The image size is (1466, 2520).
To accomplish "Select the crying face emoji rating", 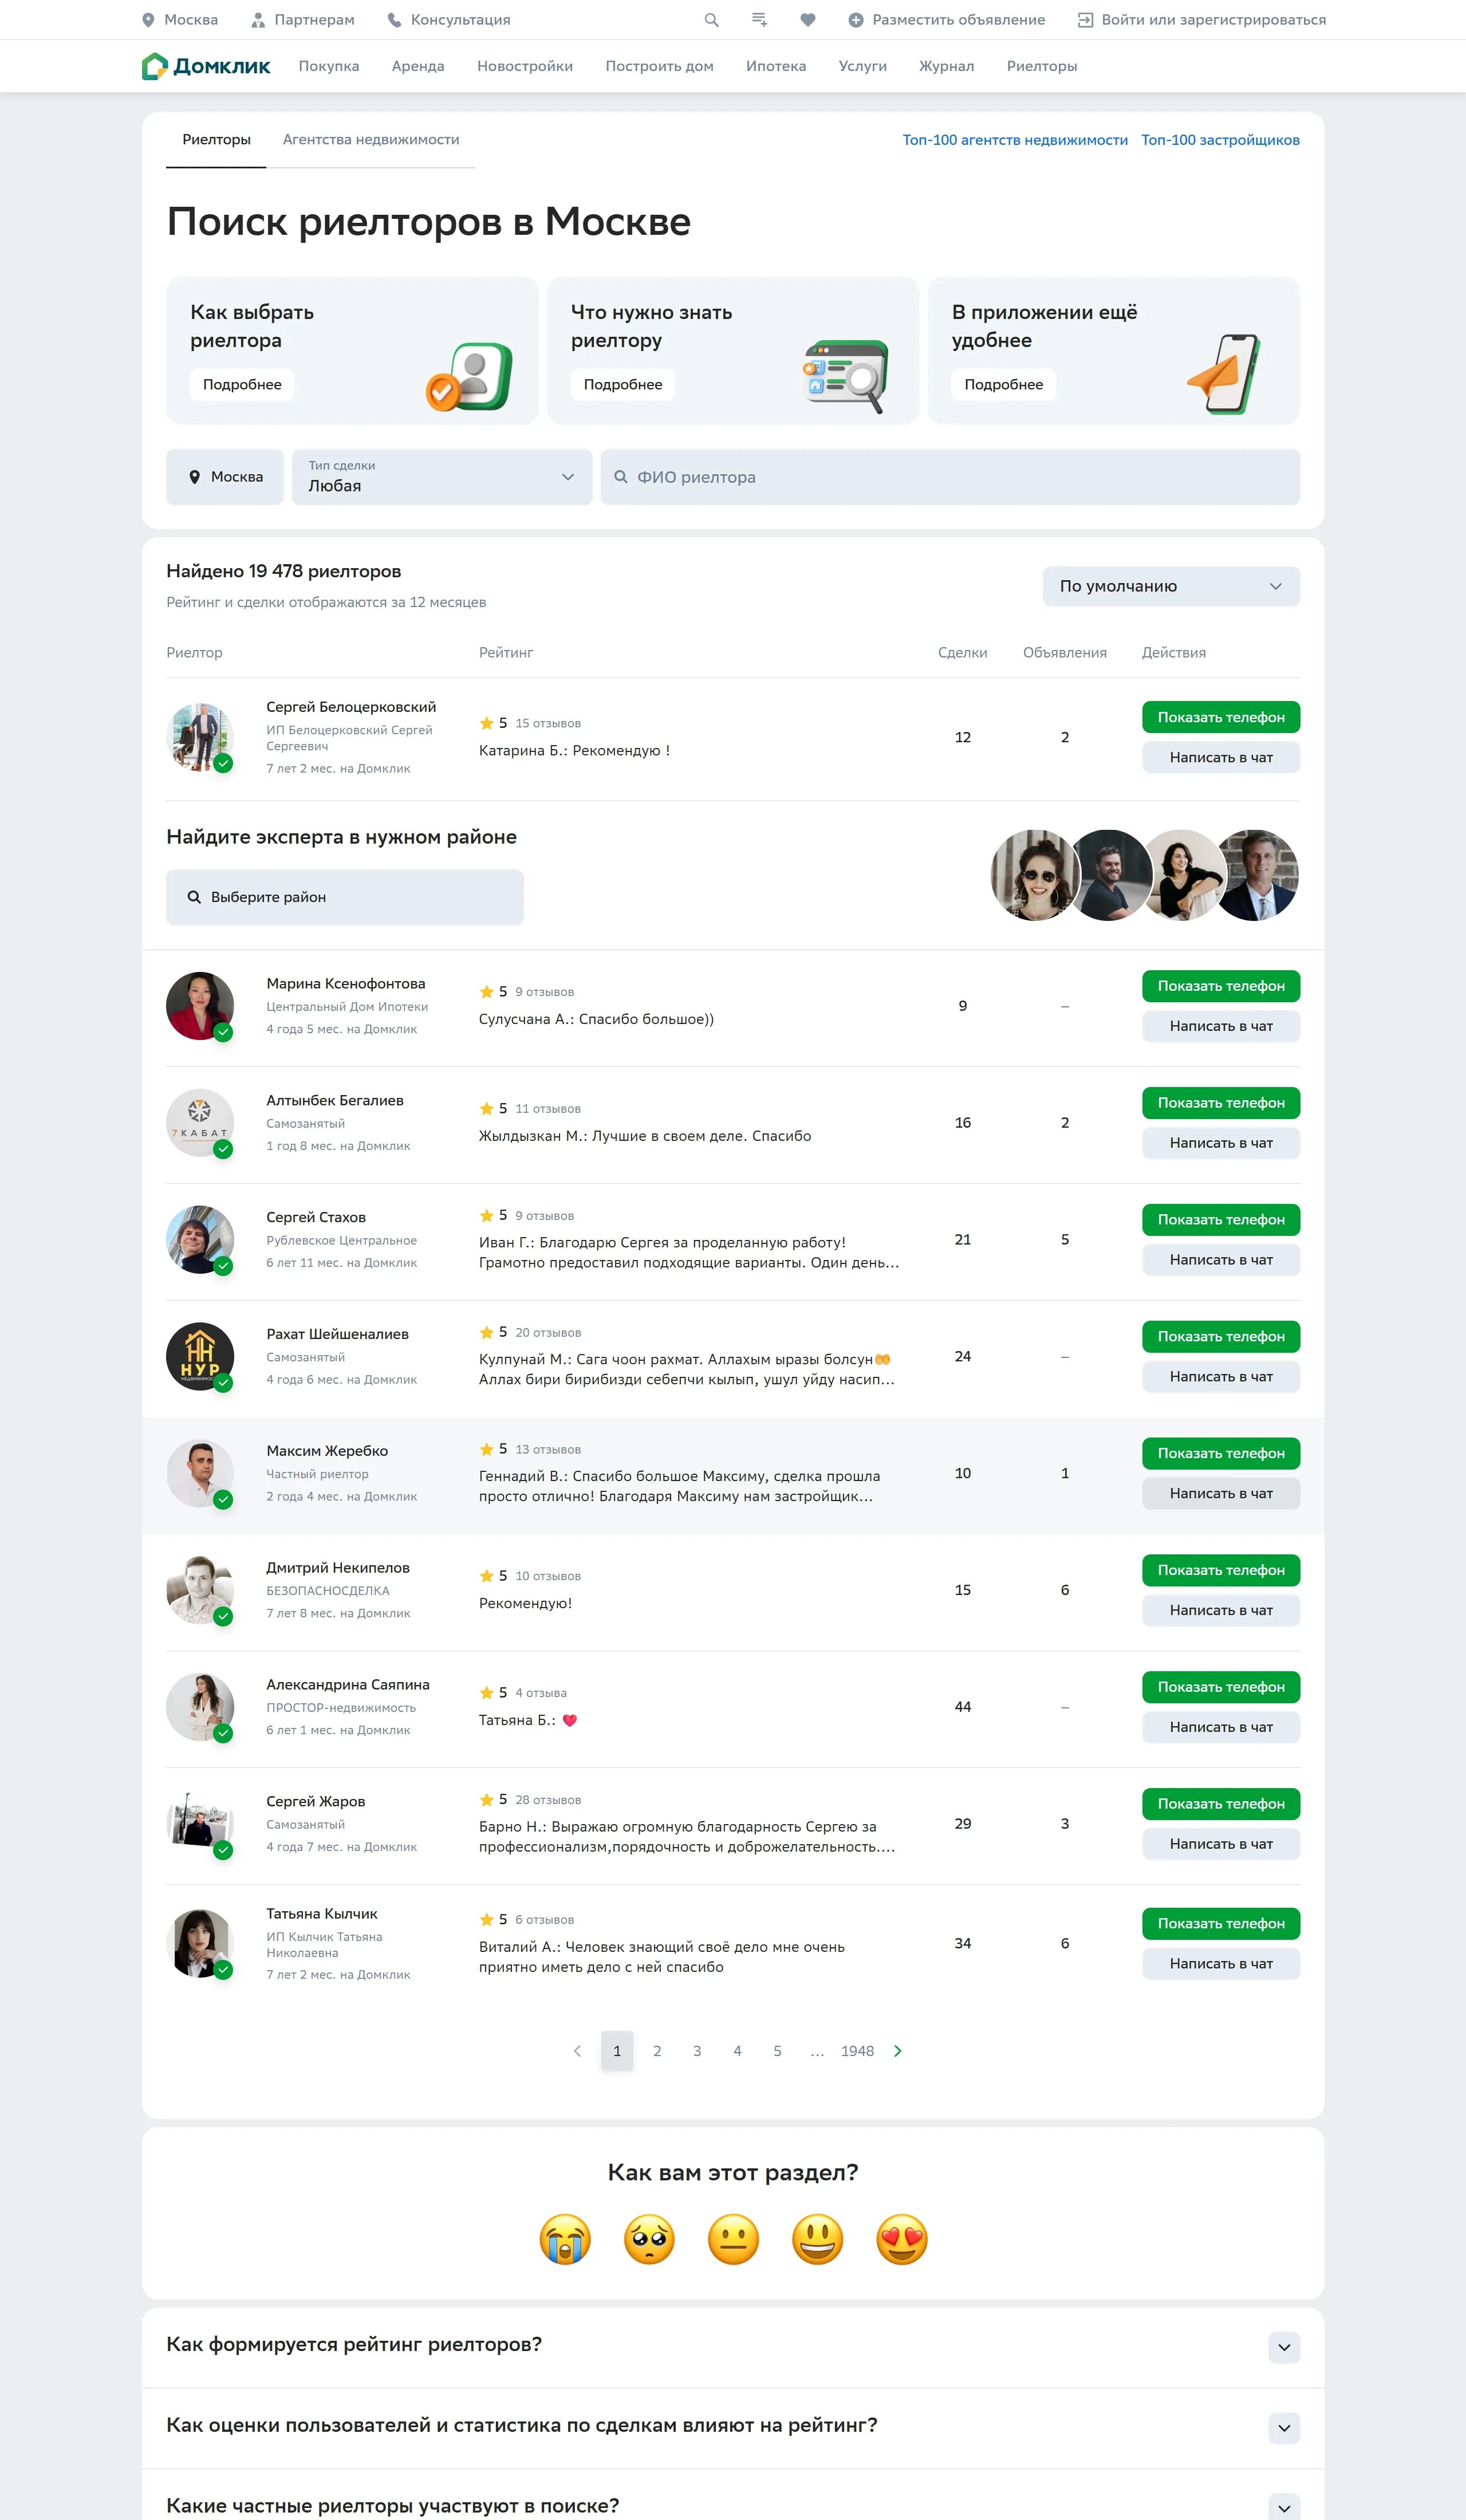I will tap(565, 2239).
